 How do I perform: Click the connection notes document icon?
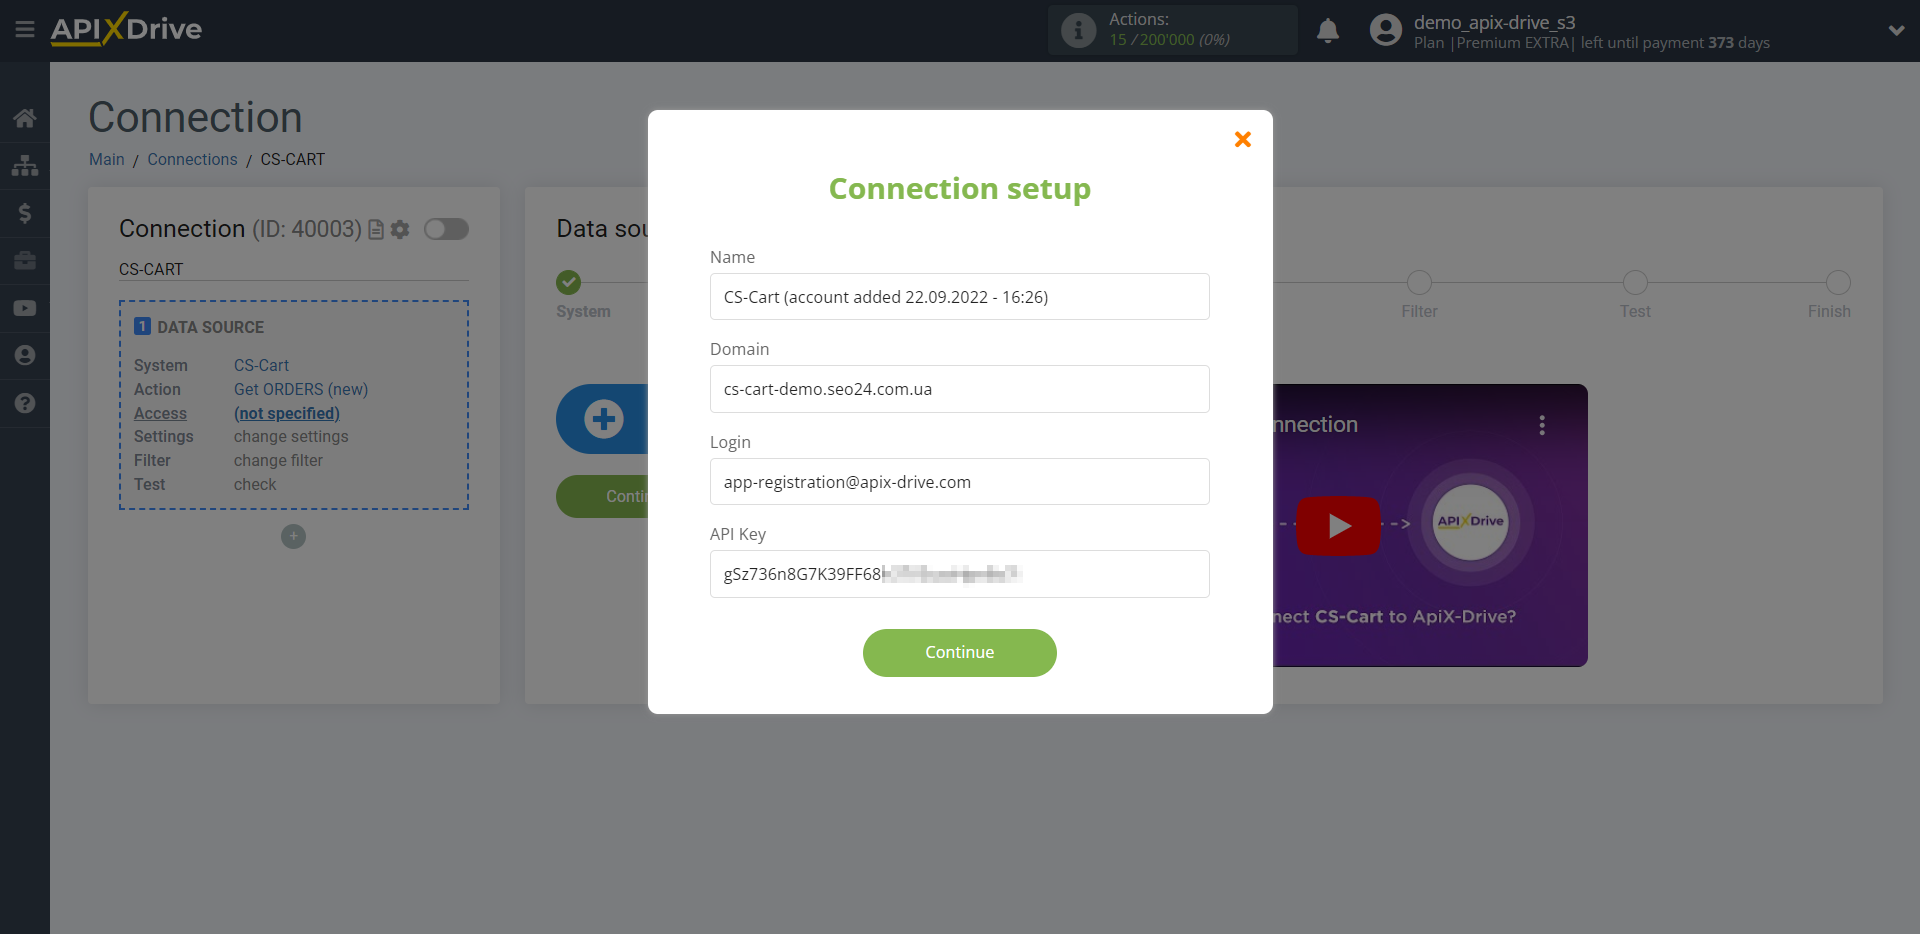(376, 230)
